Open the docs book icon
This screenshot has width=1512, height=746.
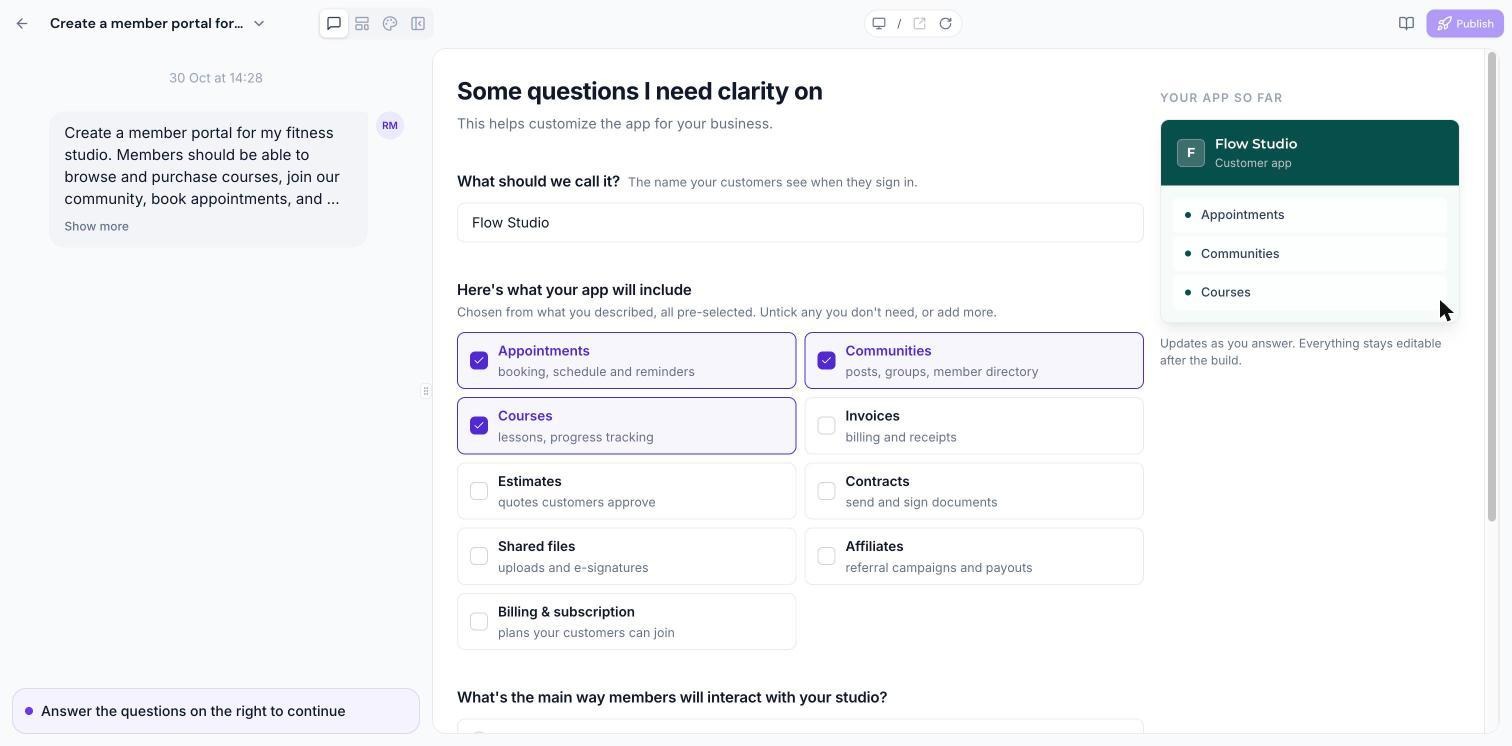[1406, 23]
